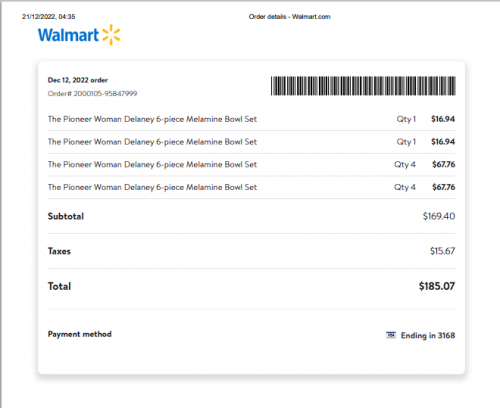500x408 pixels.
Task: Click the Walmart spark logo icon
Action: pyautogui.click(x=111, y=35)
